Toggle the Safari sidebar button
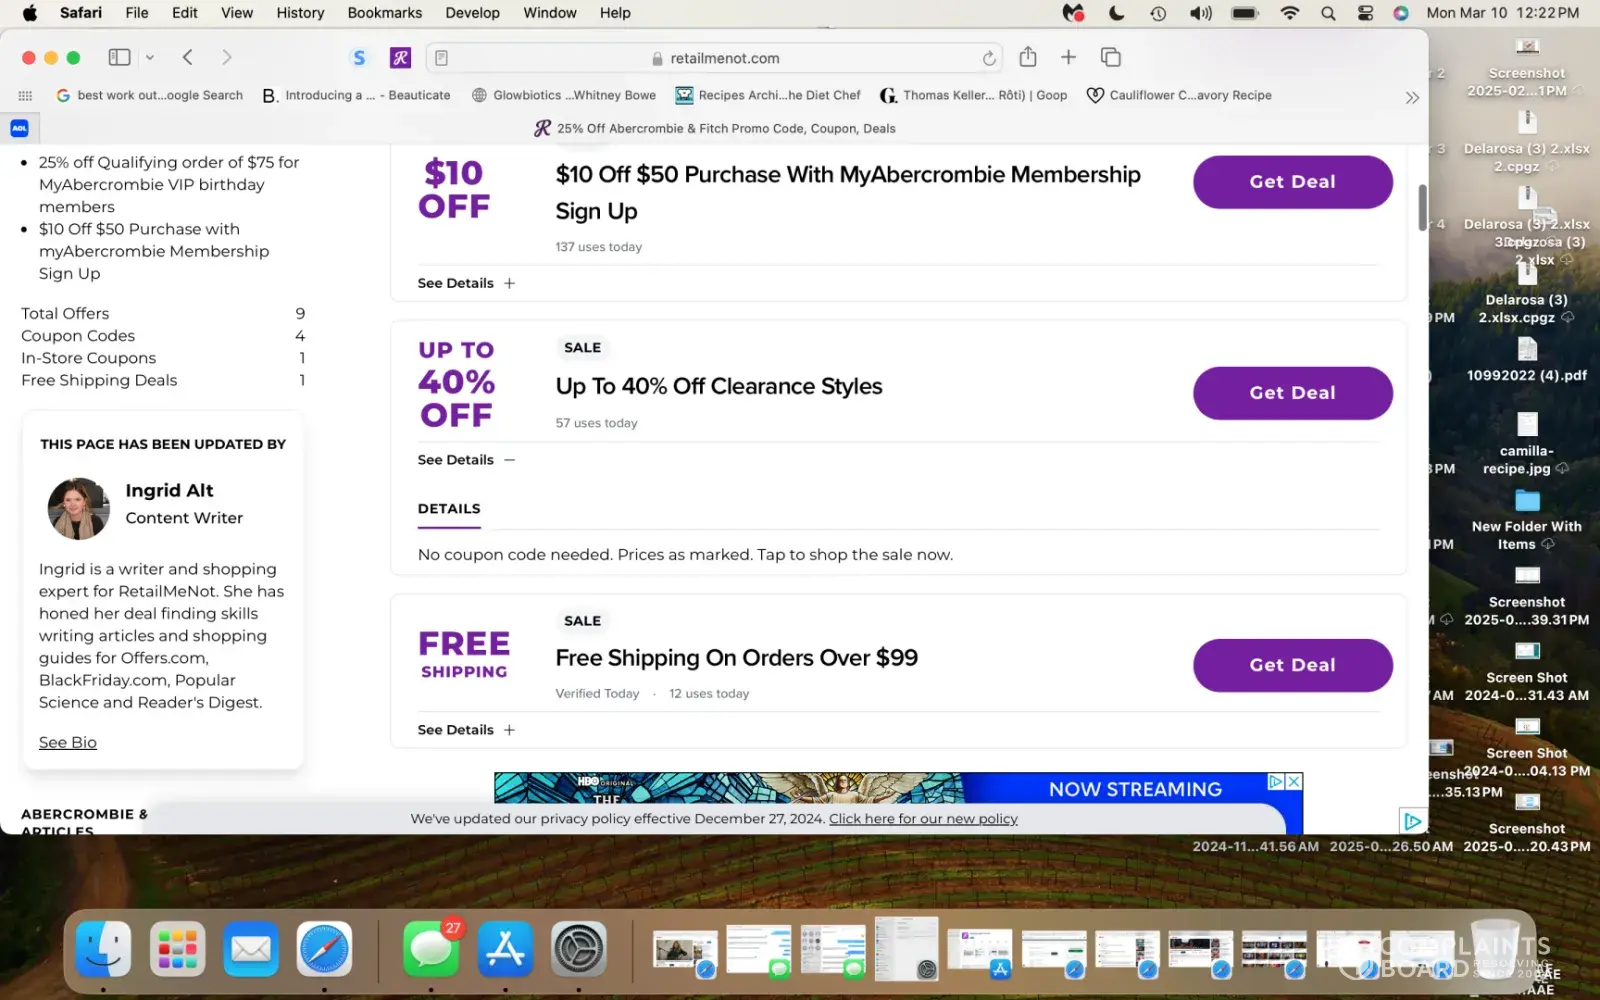 119,57
